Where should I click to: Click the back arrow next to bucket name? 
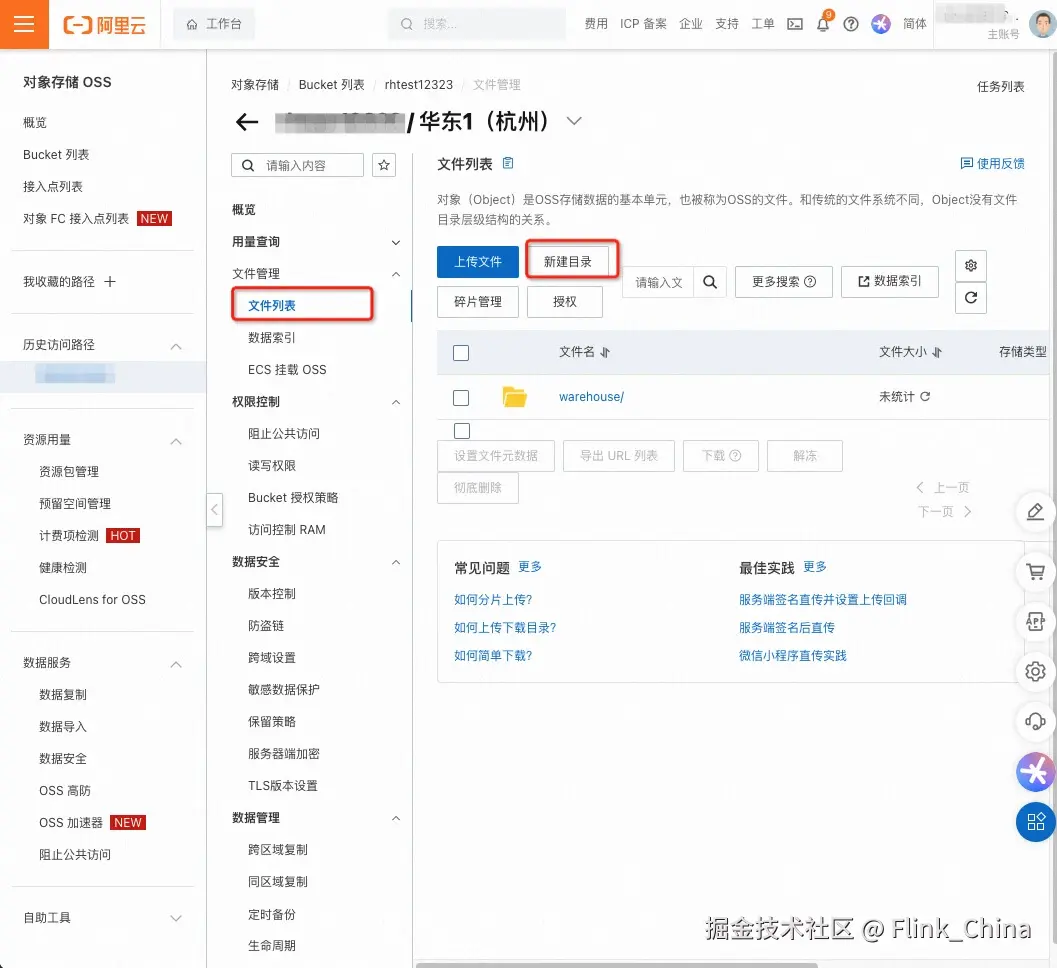click(x=247, y=122)
